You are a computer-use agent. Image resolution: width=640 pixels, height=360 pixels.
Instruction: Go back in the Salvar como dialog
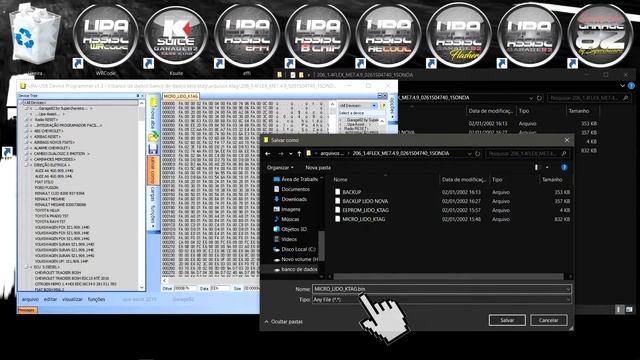tap(268, 153)
